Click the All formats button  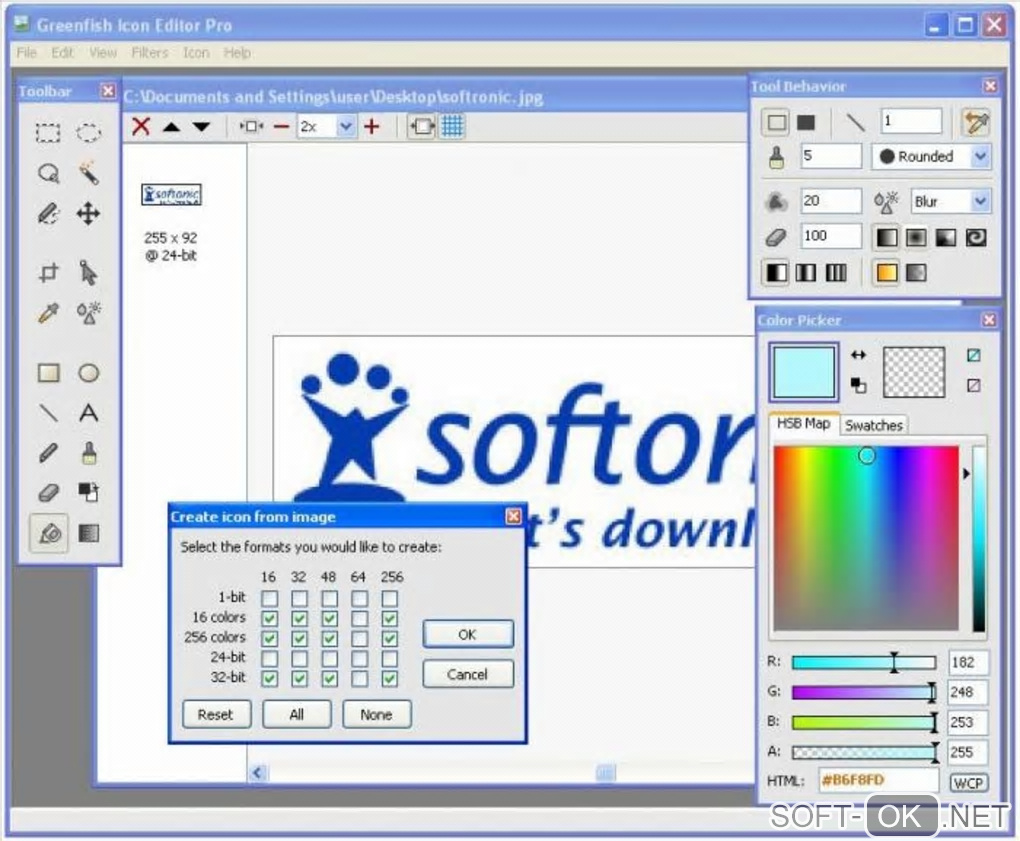click(x=297, y=714)
